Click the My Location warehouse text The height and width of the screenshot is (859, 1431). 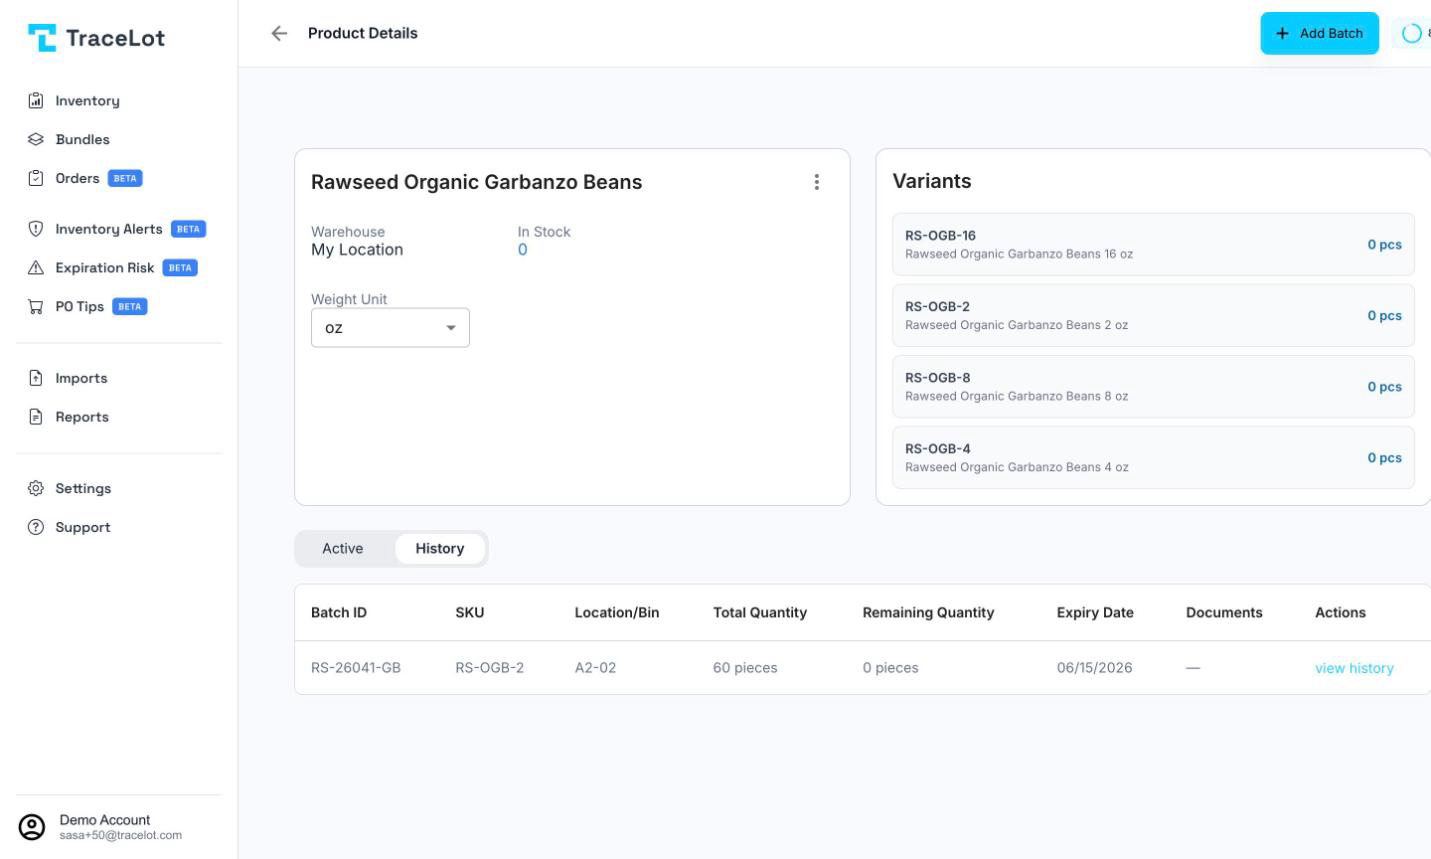tap(357, 250)
